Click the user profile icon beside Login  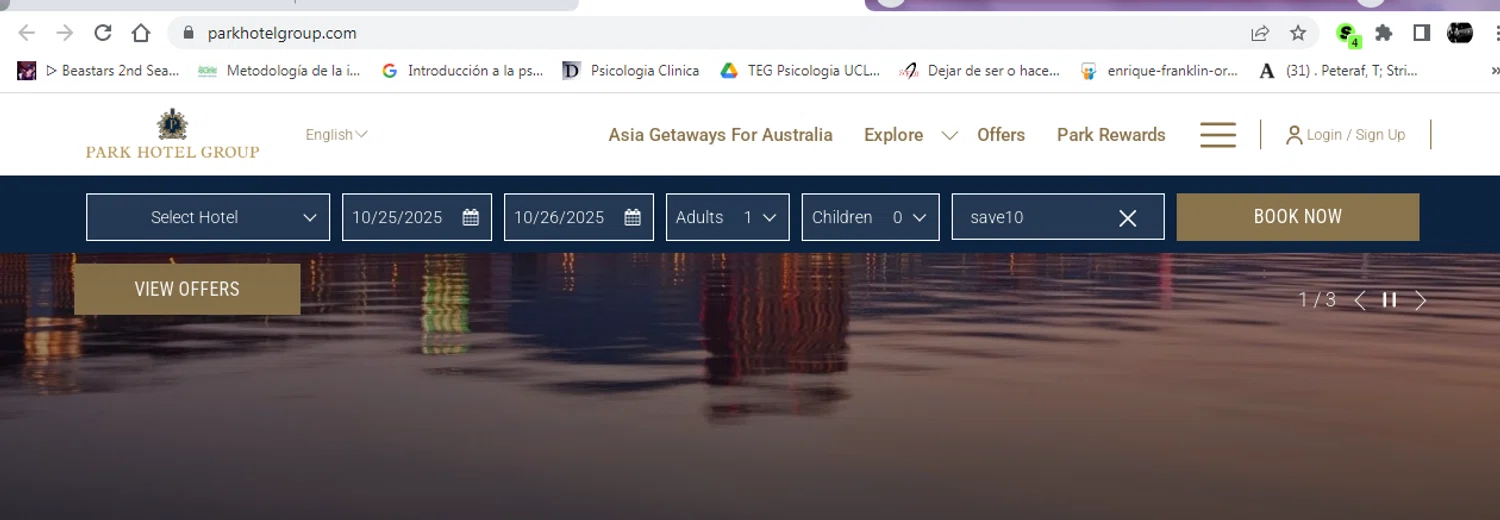click(1294, 135)
